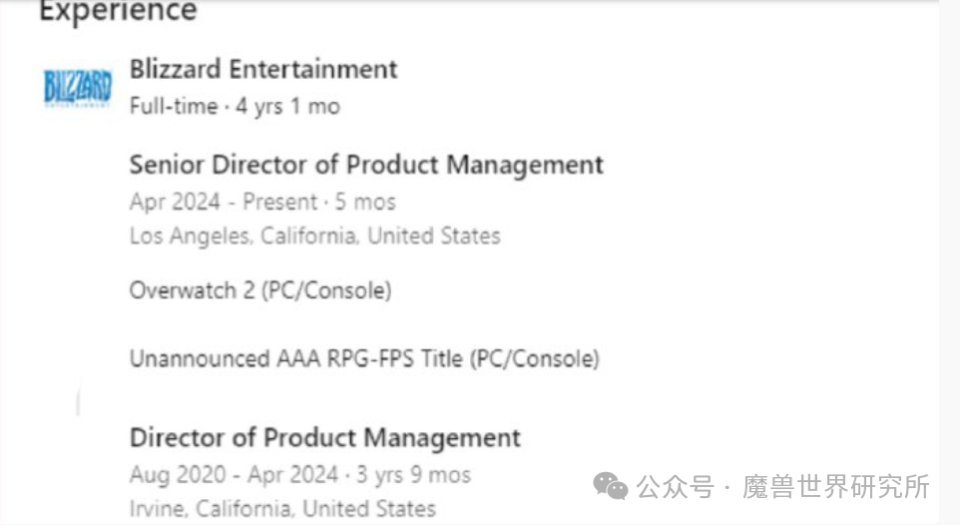Click Irvine, California location text
The height and width of the screenshot is (525, 960).
click(282, 508)
